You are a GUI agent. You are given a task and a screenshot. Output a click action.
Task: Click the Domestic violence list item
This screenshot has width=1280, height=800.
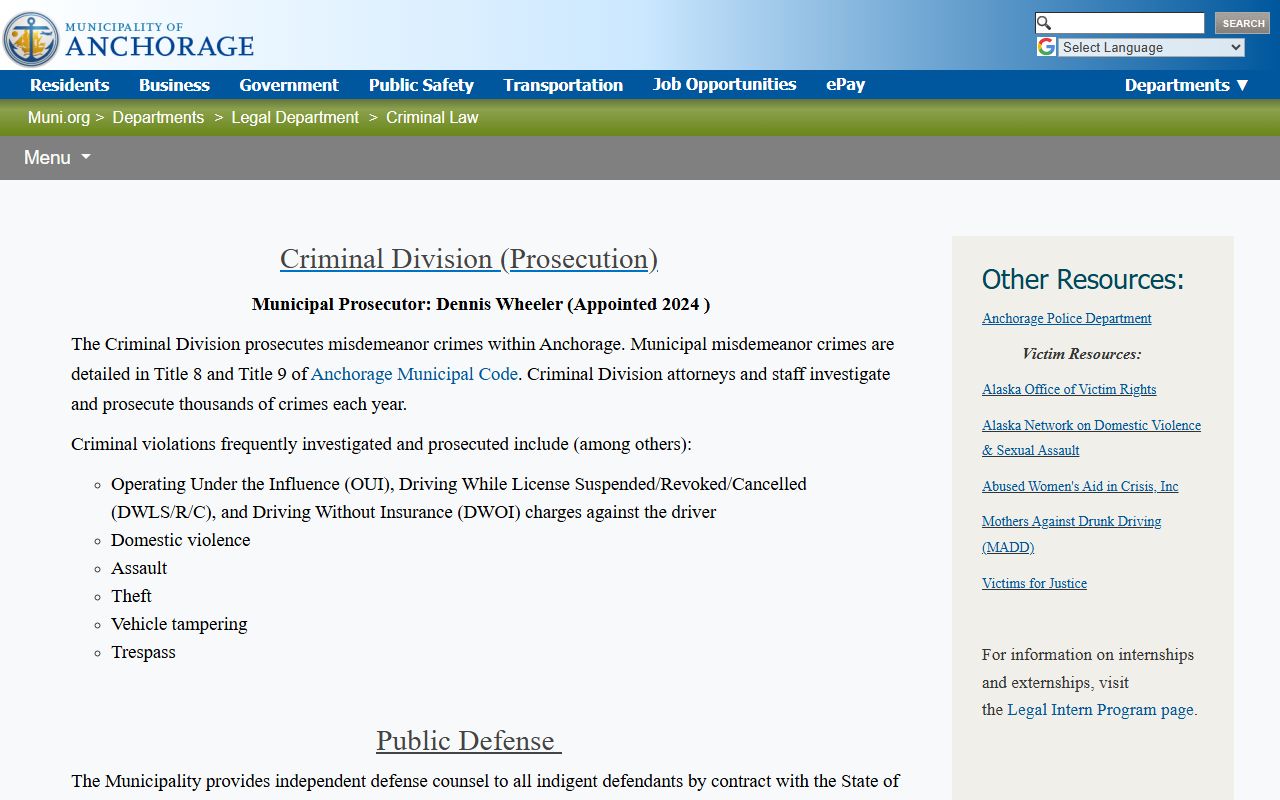(181, 540)
